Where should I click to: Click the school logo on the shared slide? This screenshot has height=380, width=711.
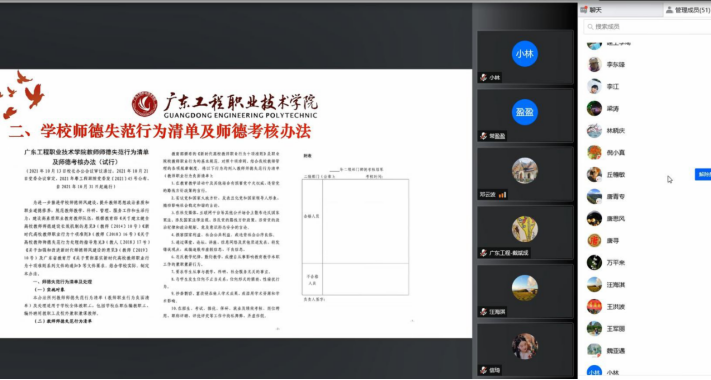click(145, 104)
